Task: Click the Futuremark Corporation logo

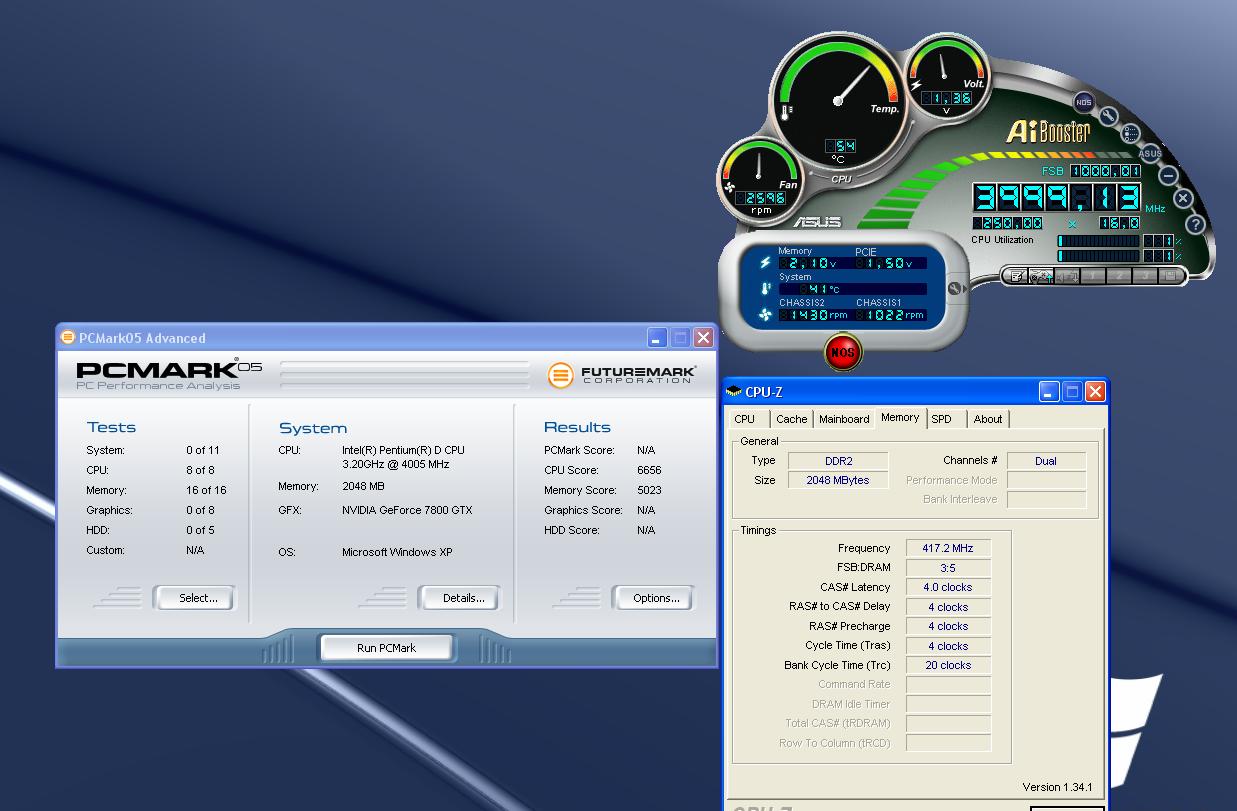Action: pyautogui.click(x=622, y=375)
